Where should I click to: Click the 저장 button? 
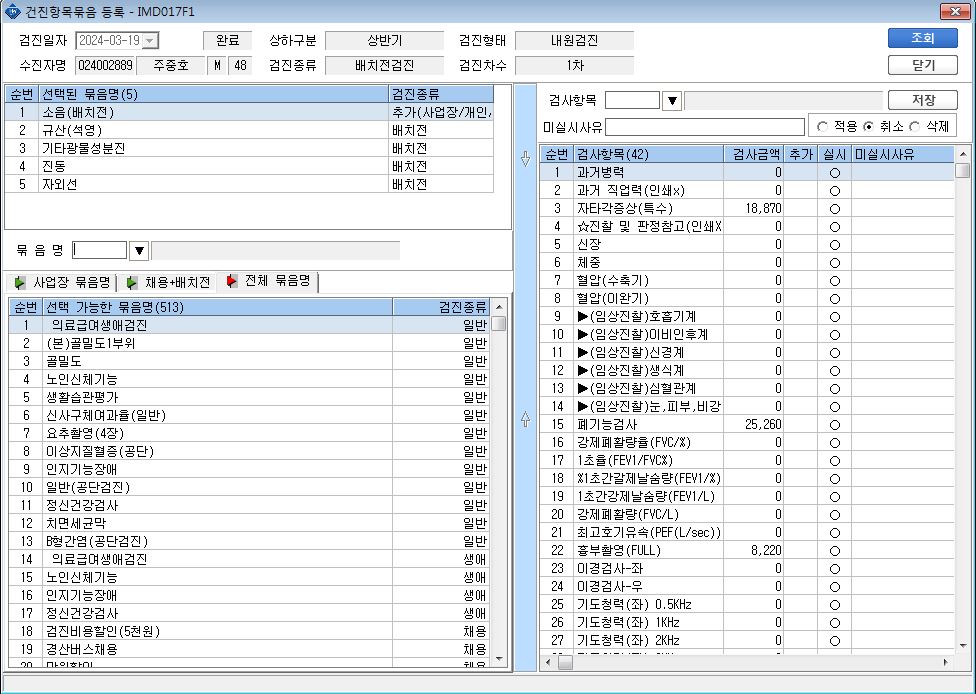pyautogui.click(x=922, y=100)
